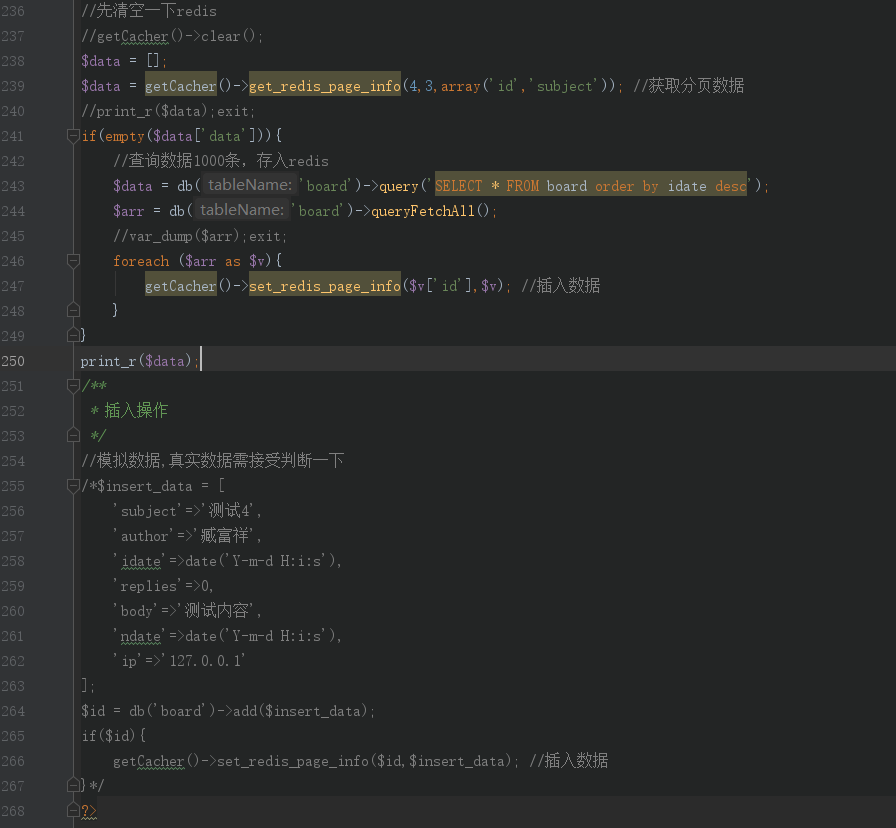Click the get_redis_page_info method call
Screen dimensions: 896x828
[325, 86]
